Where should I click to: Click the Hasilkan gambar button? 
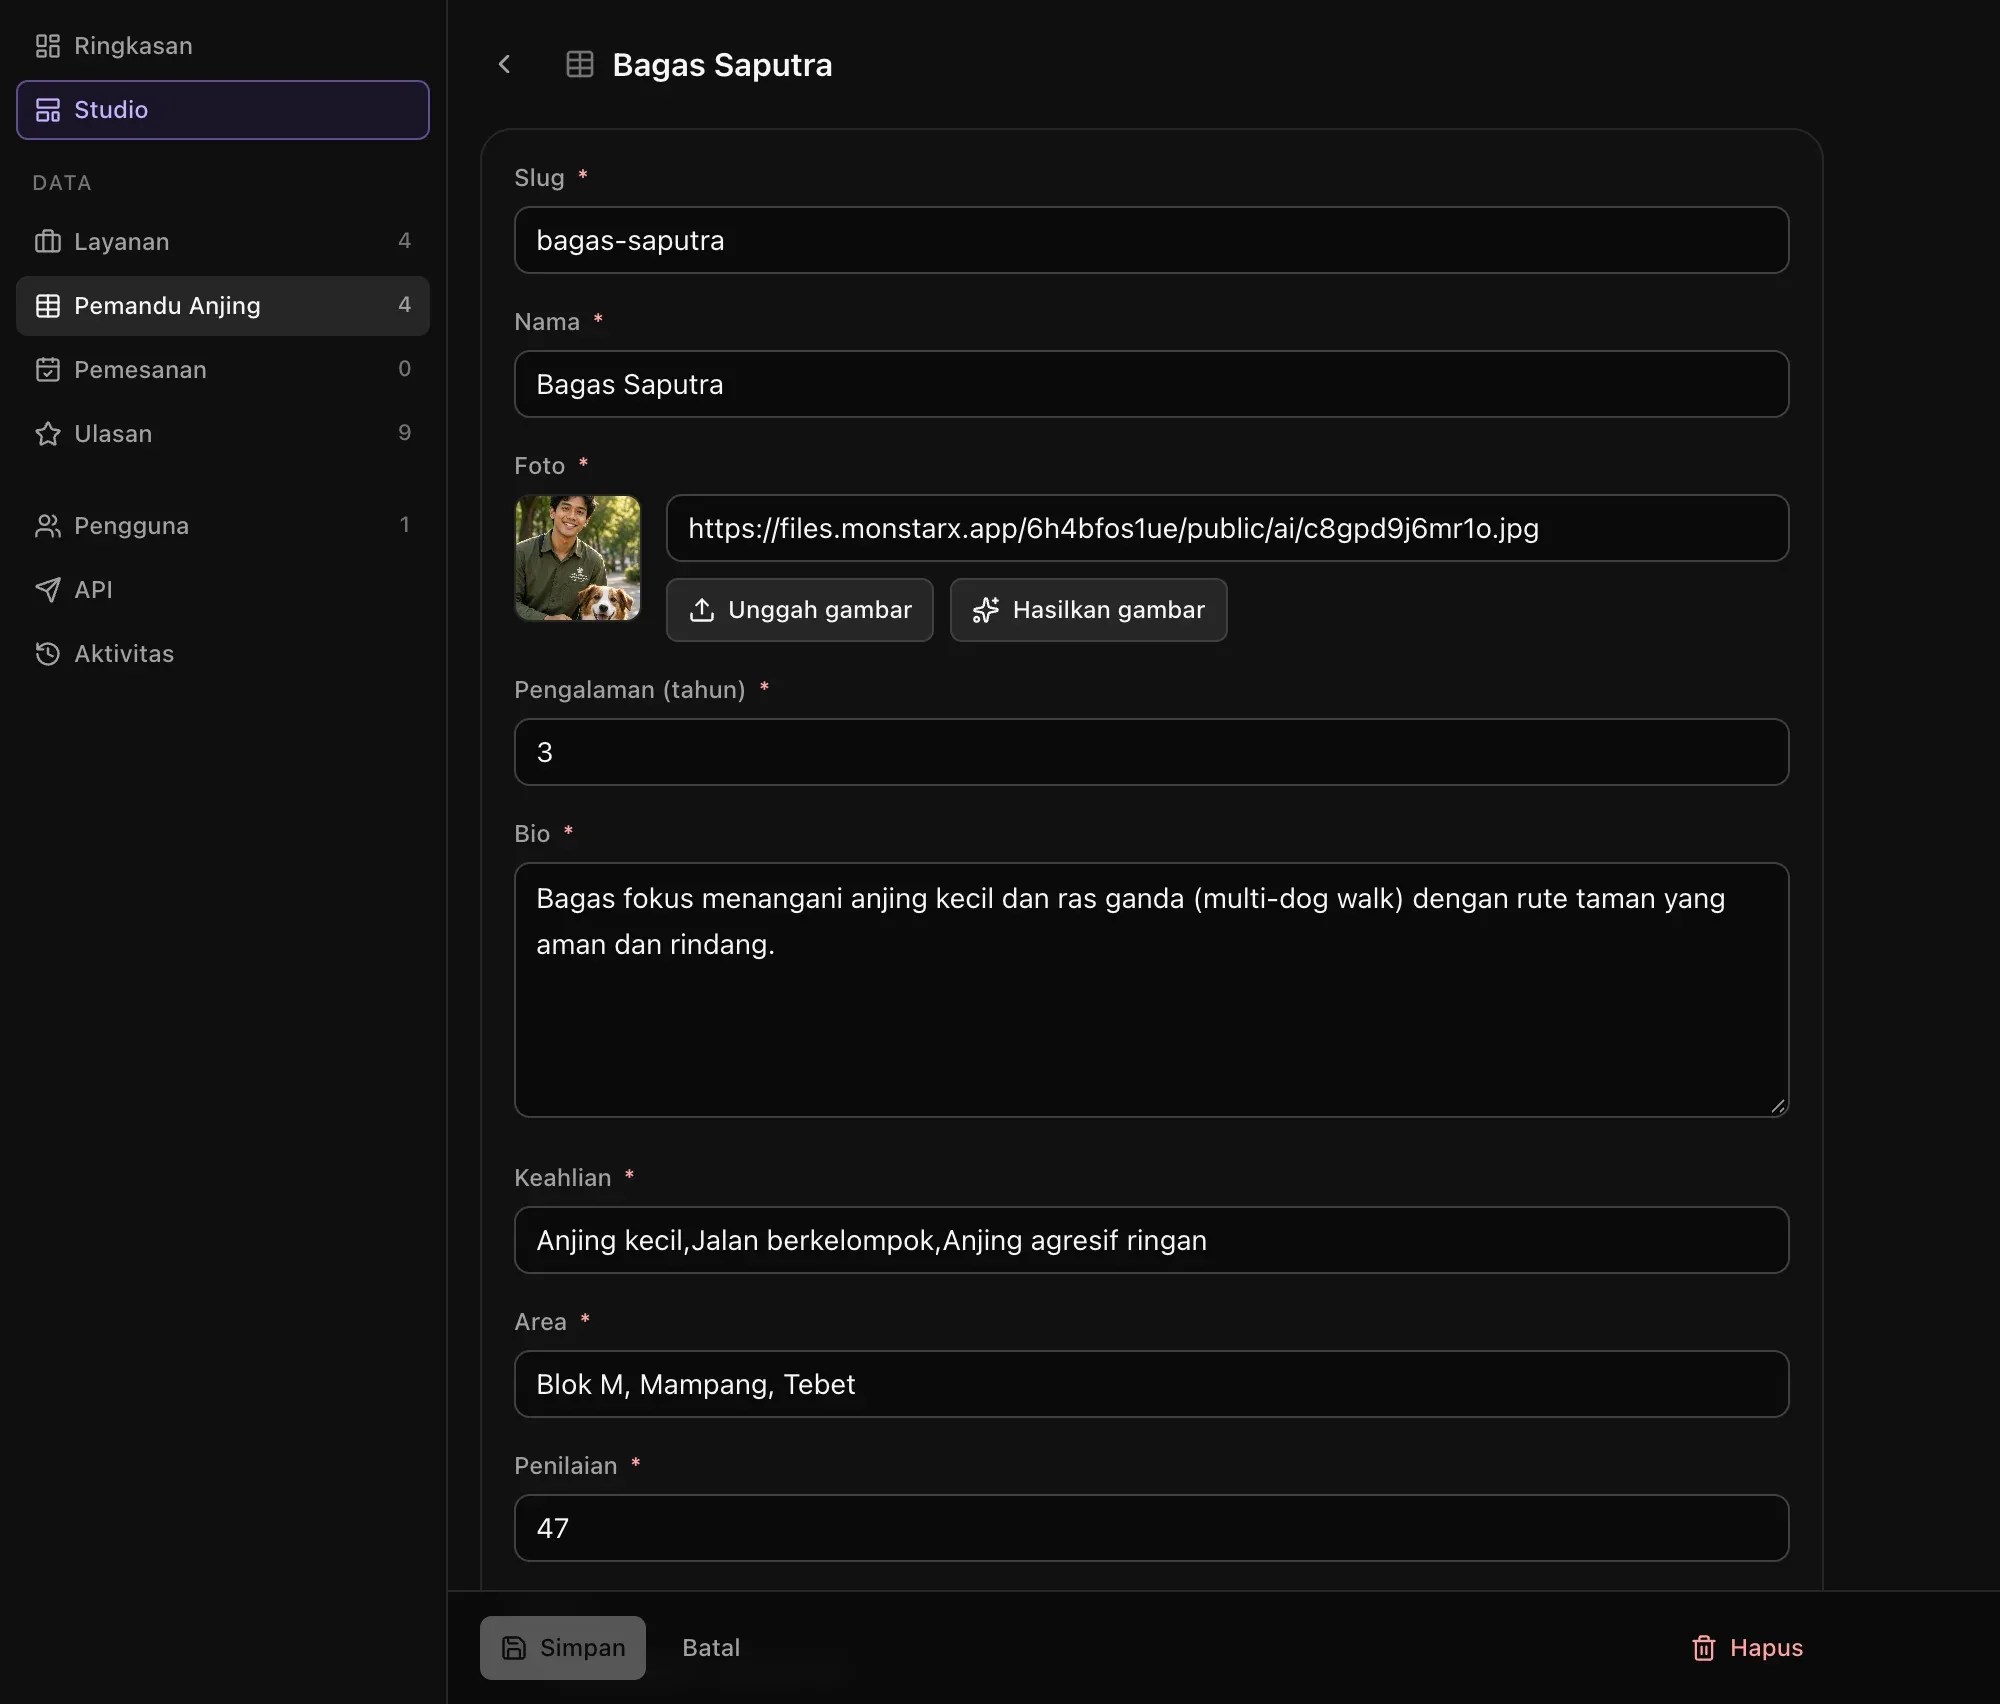1089,610
